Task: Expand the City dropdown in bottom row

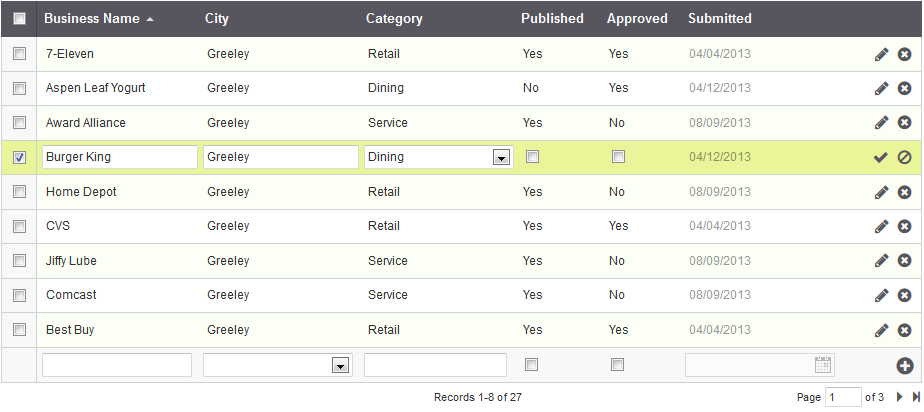Action: (340, 366)
